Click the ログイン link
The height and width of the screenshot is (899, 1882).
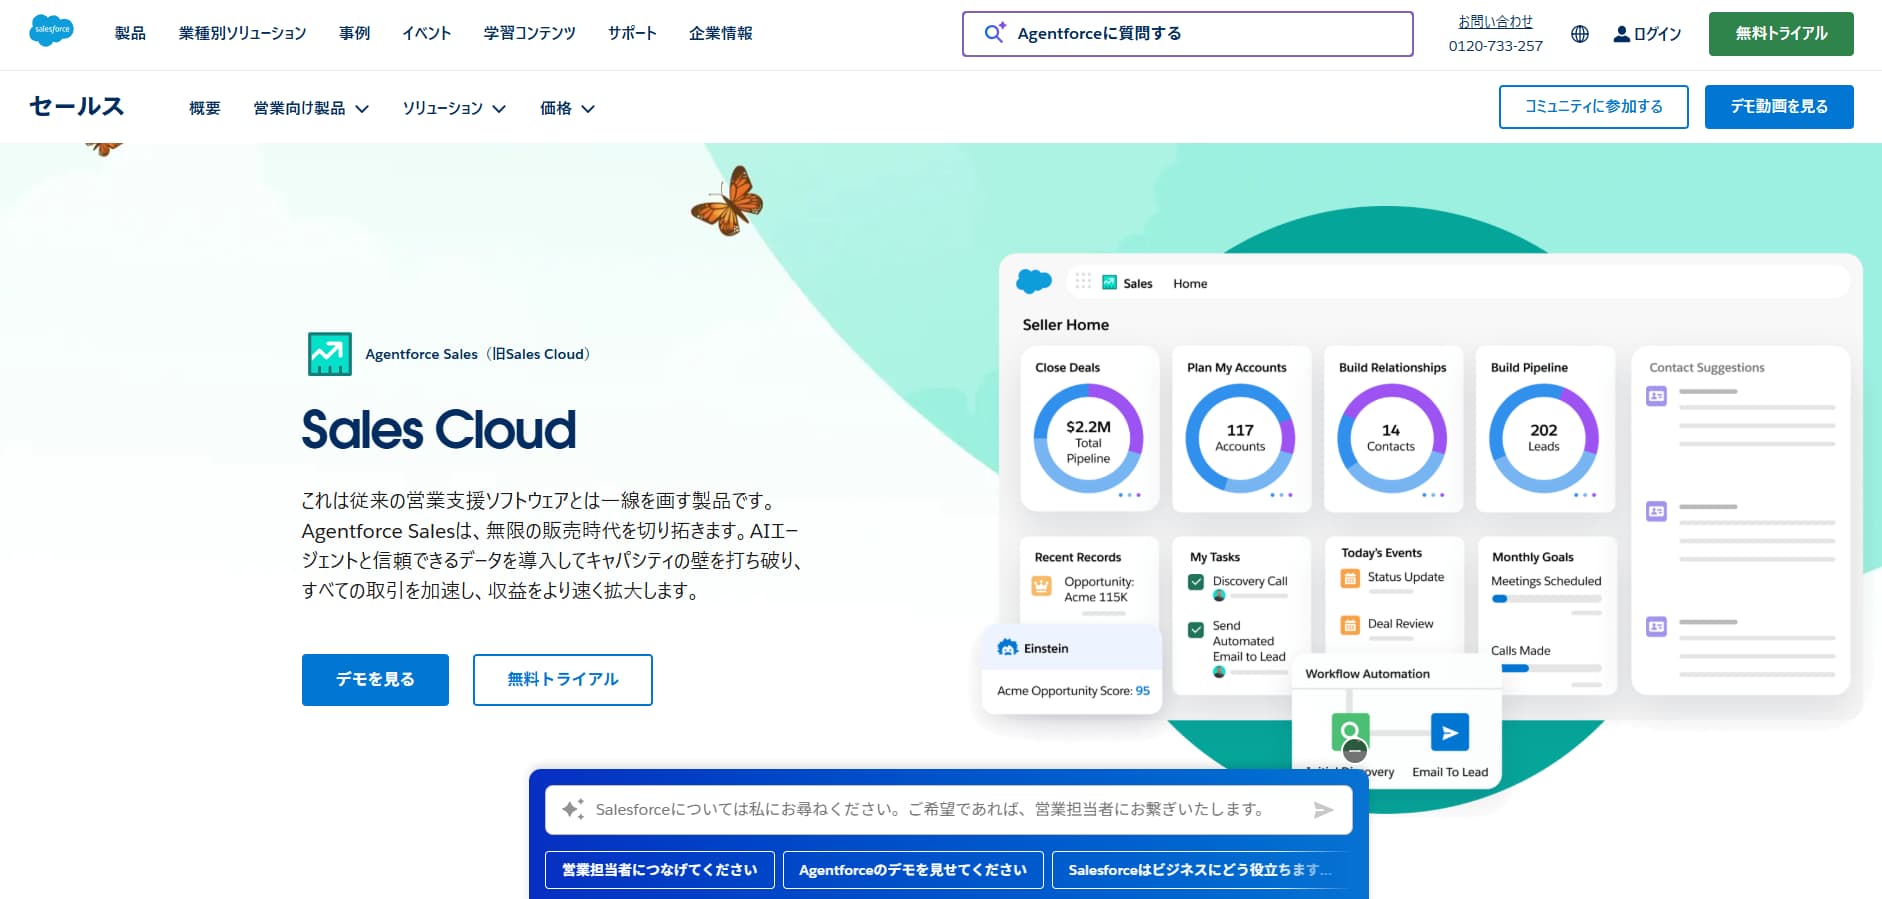coord(1657,34)
